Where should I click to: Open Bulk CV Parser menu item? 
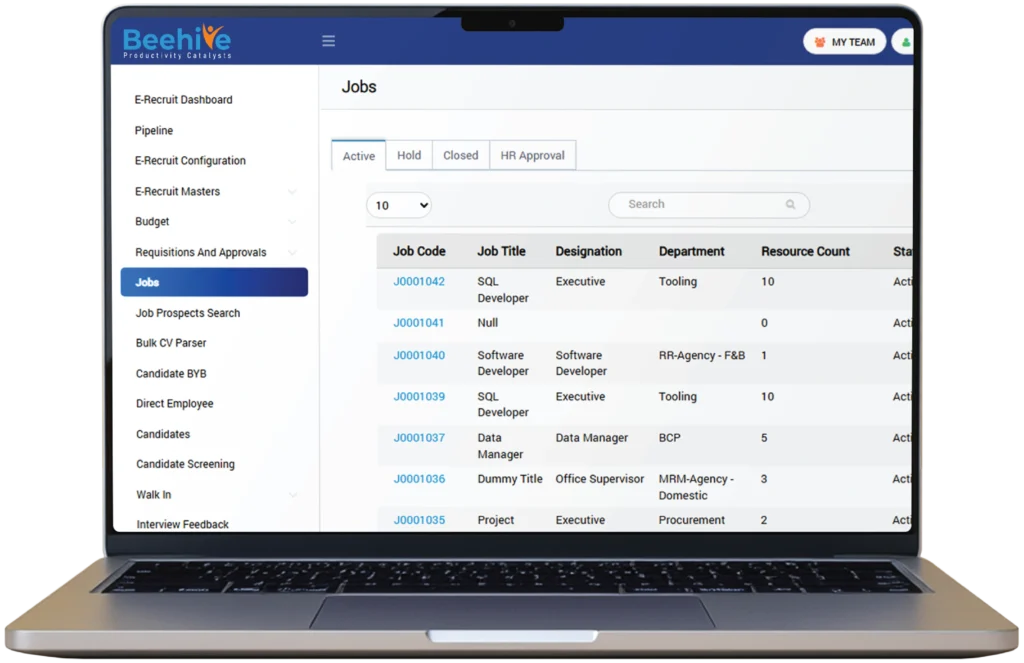coord(171,343)
